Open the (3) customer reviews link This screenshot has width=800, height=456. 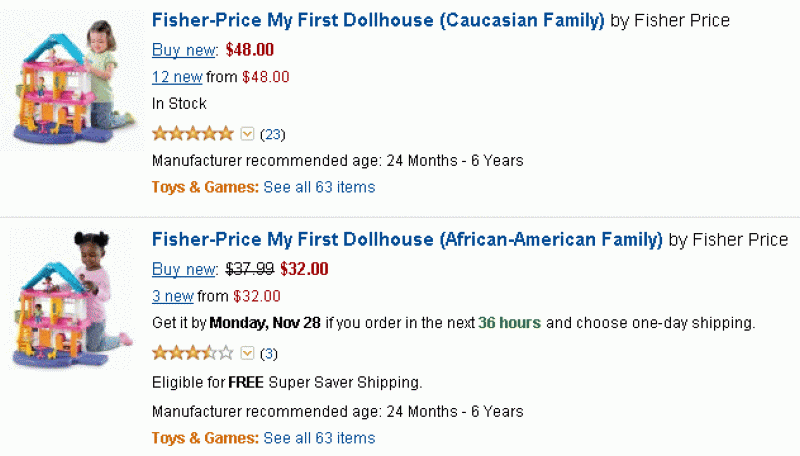(x=269, y=354)
